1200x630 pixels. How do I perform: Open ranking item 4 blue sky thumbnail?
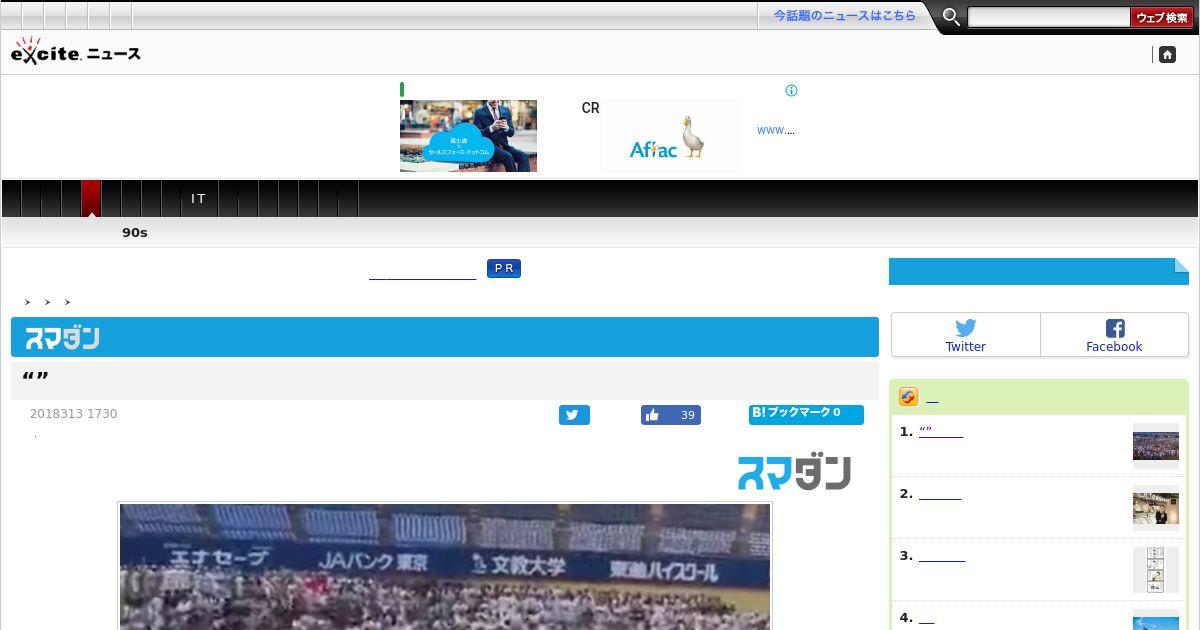[x=1156, y=620]
